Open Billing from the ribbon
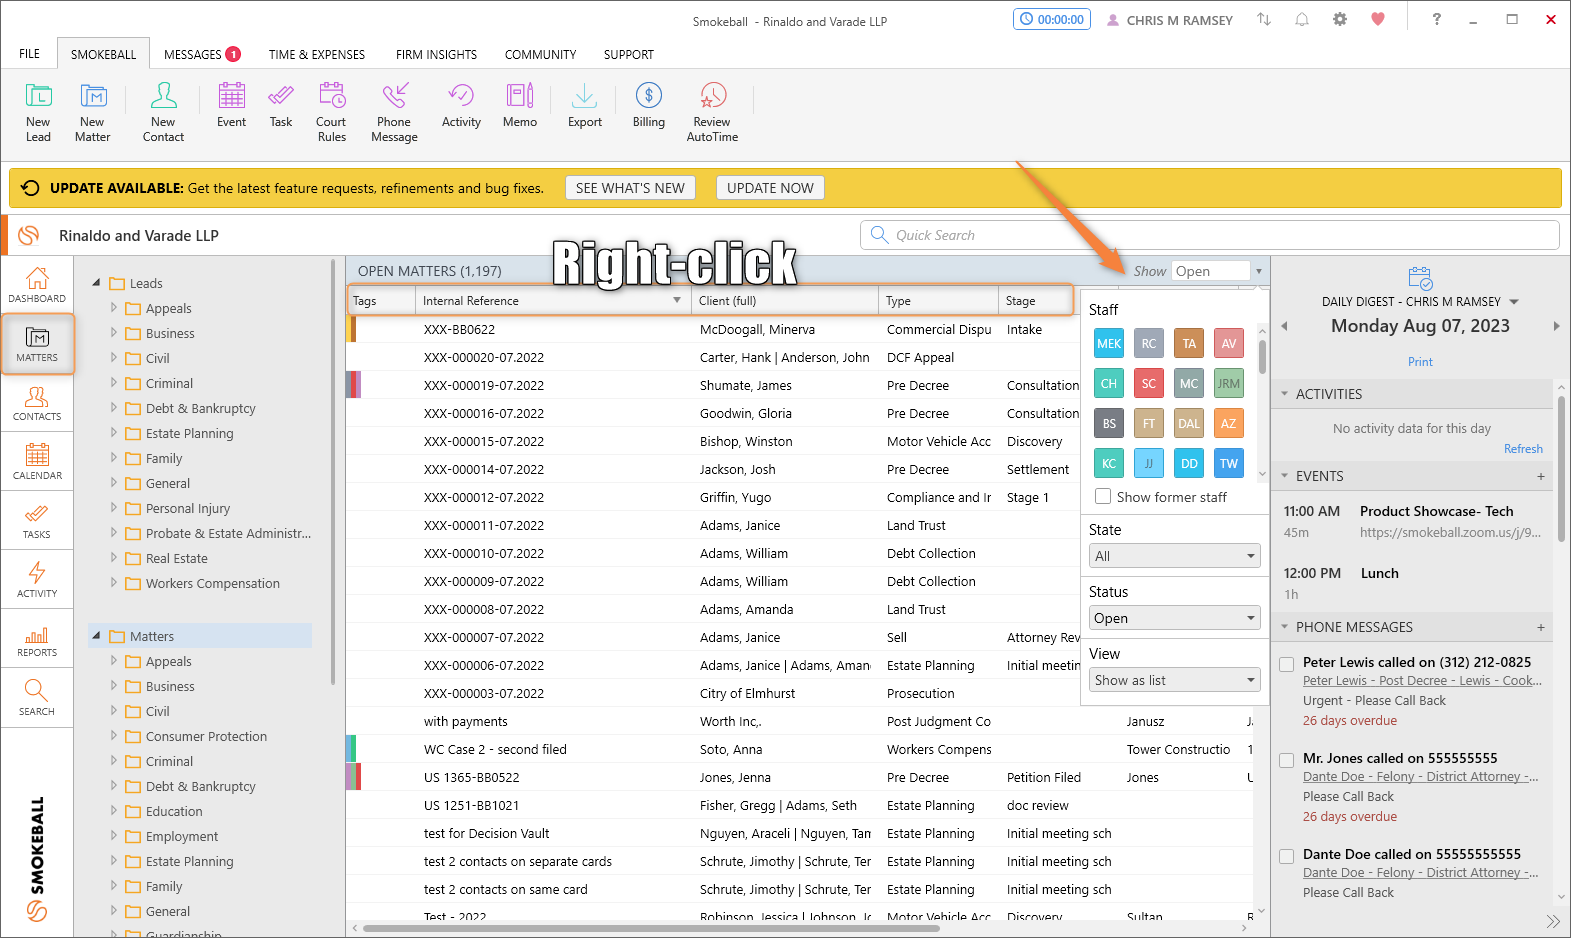This screenshot has width=1571, height=938. 649,106
